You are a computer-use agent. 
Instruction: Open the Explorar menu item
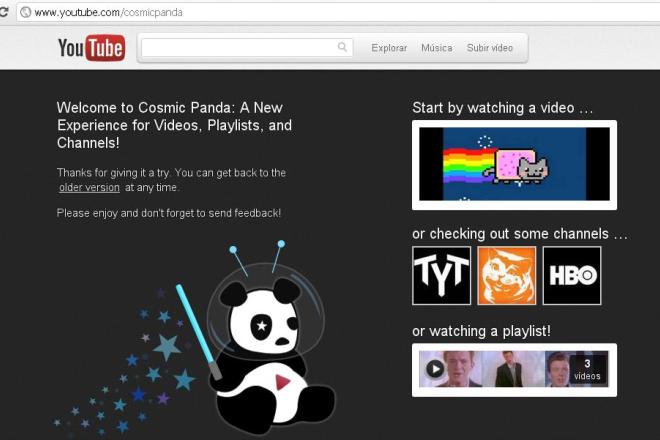(389, 48)
